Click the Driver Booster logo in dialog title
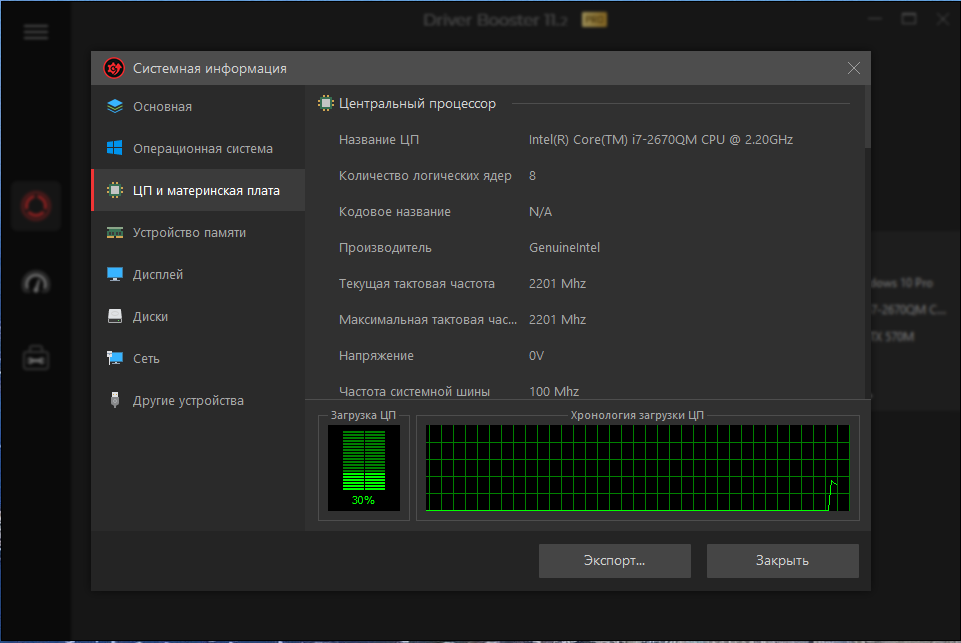Screen dimensions: 961x643 tap(114, 68)
